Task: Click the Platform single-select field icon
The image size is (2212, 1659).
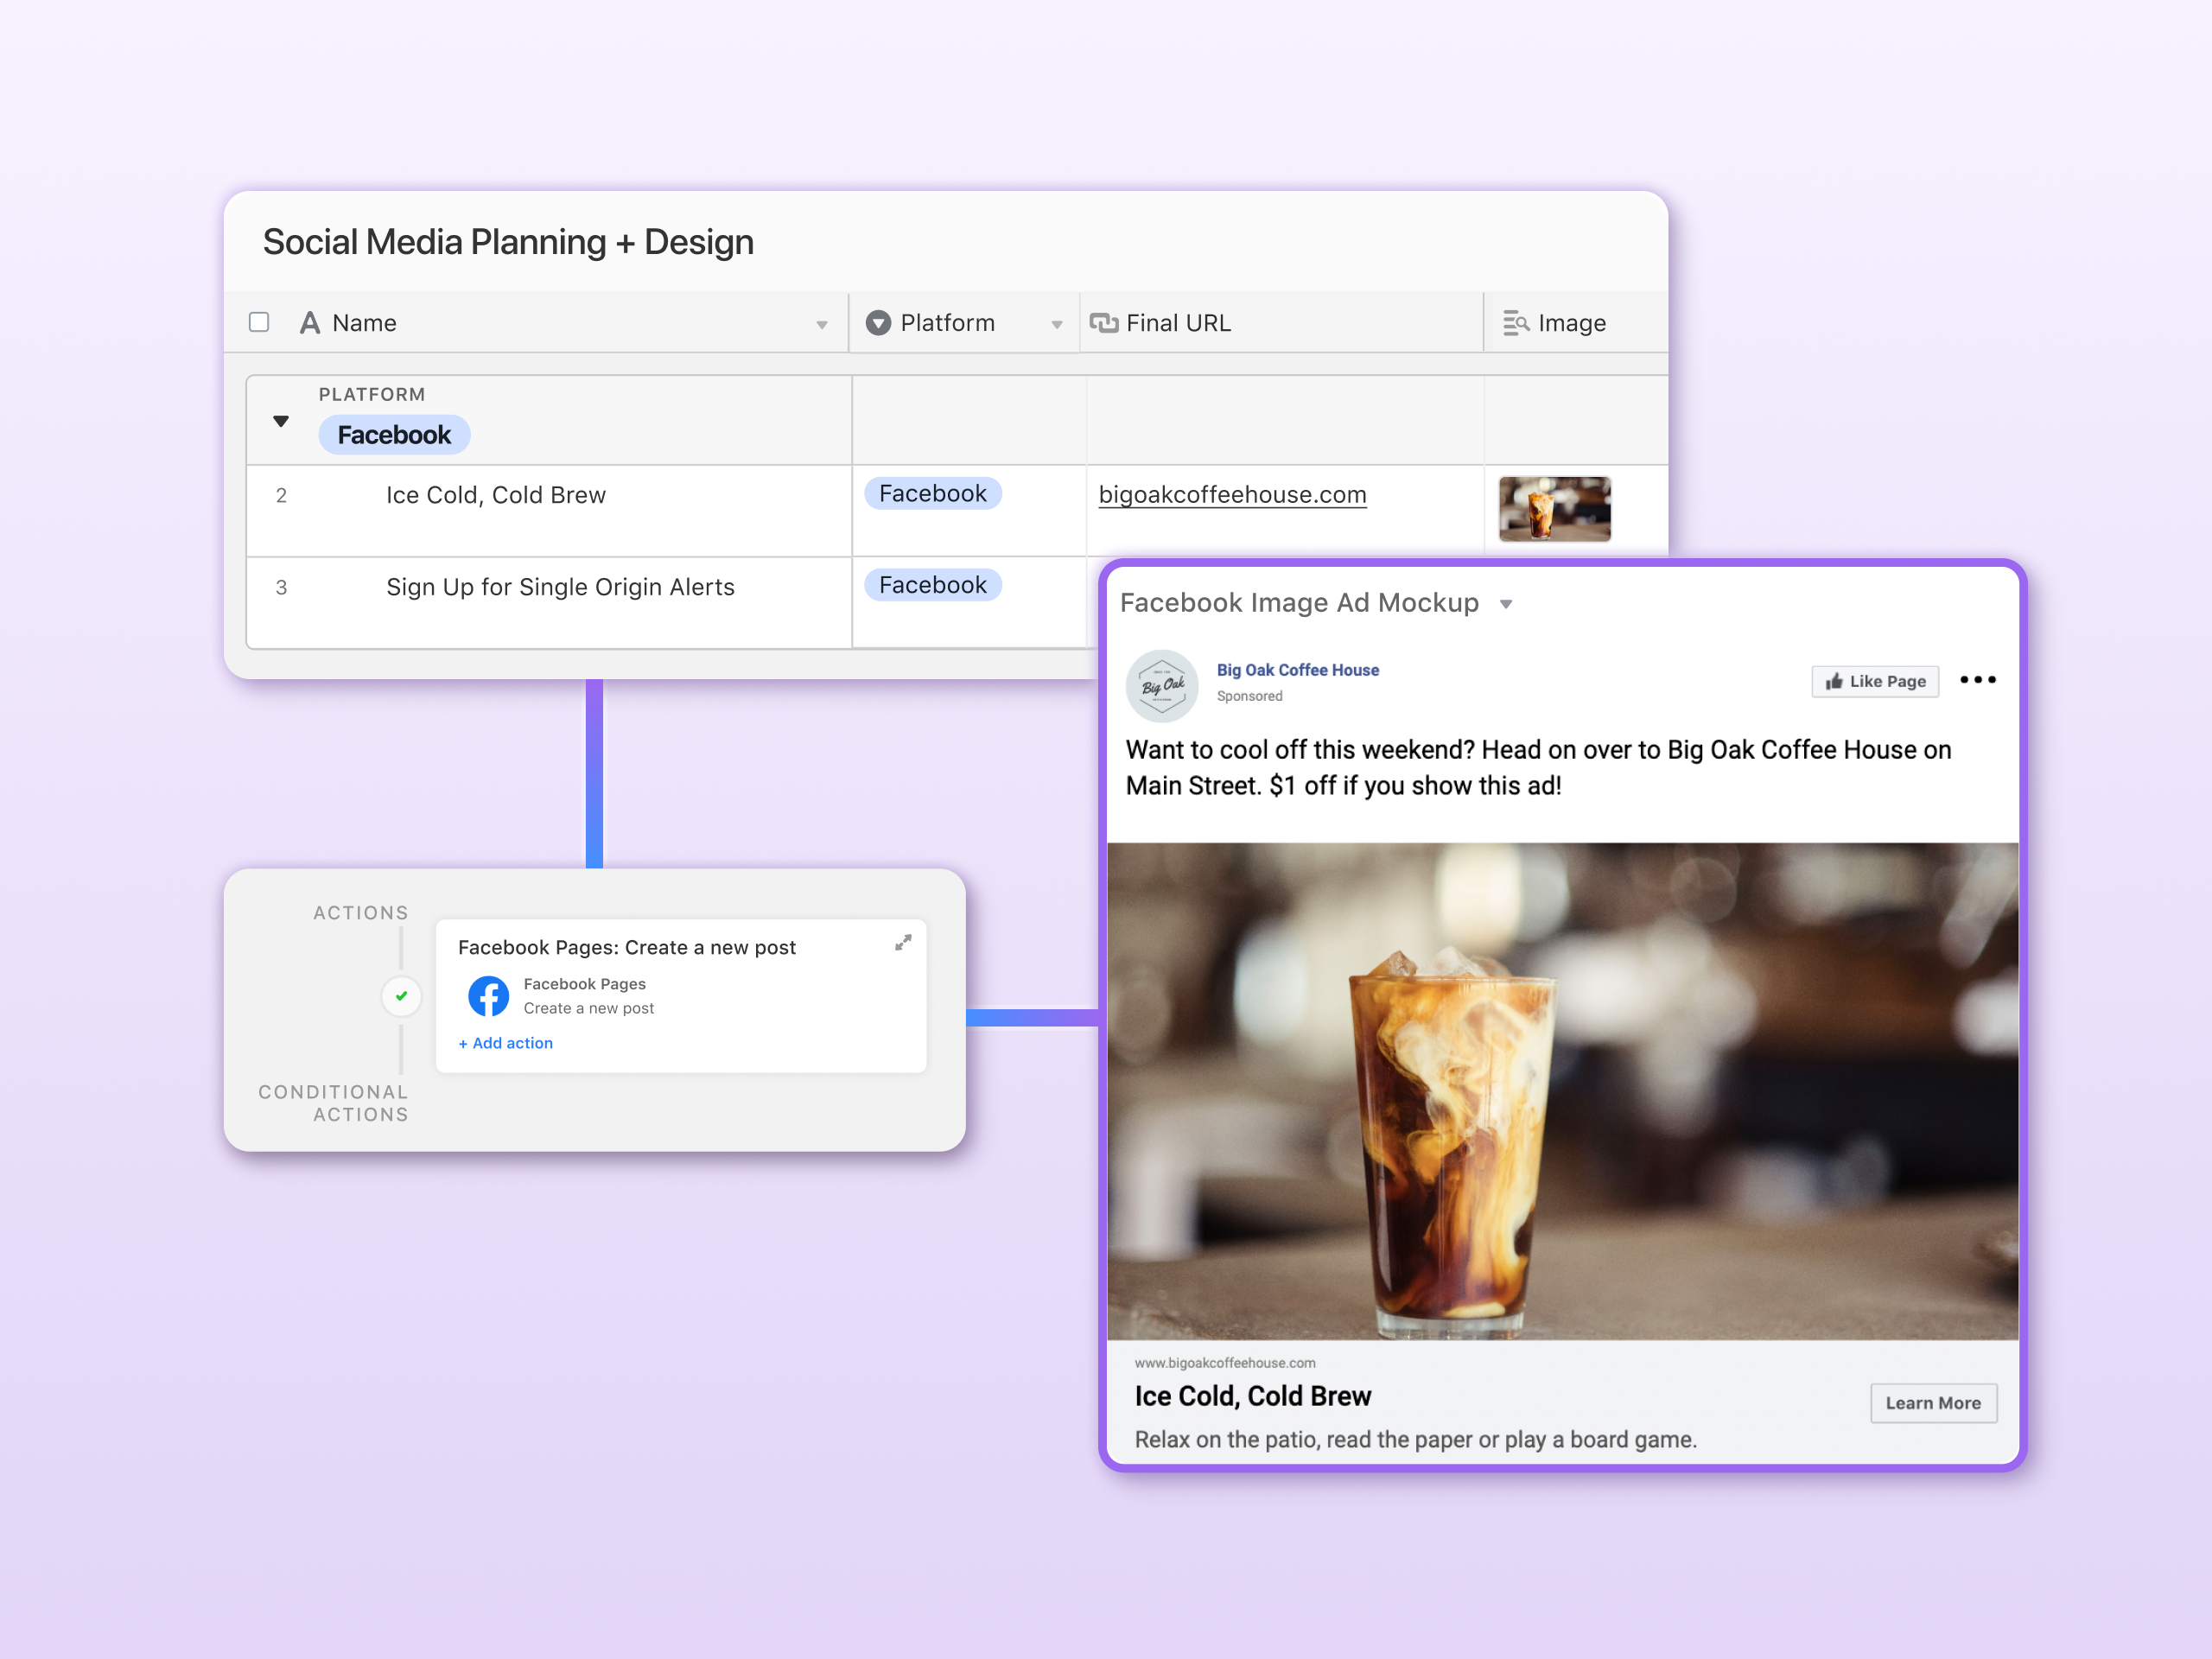Action: [878, 323]
